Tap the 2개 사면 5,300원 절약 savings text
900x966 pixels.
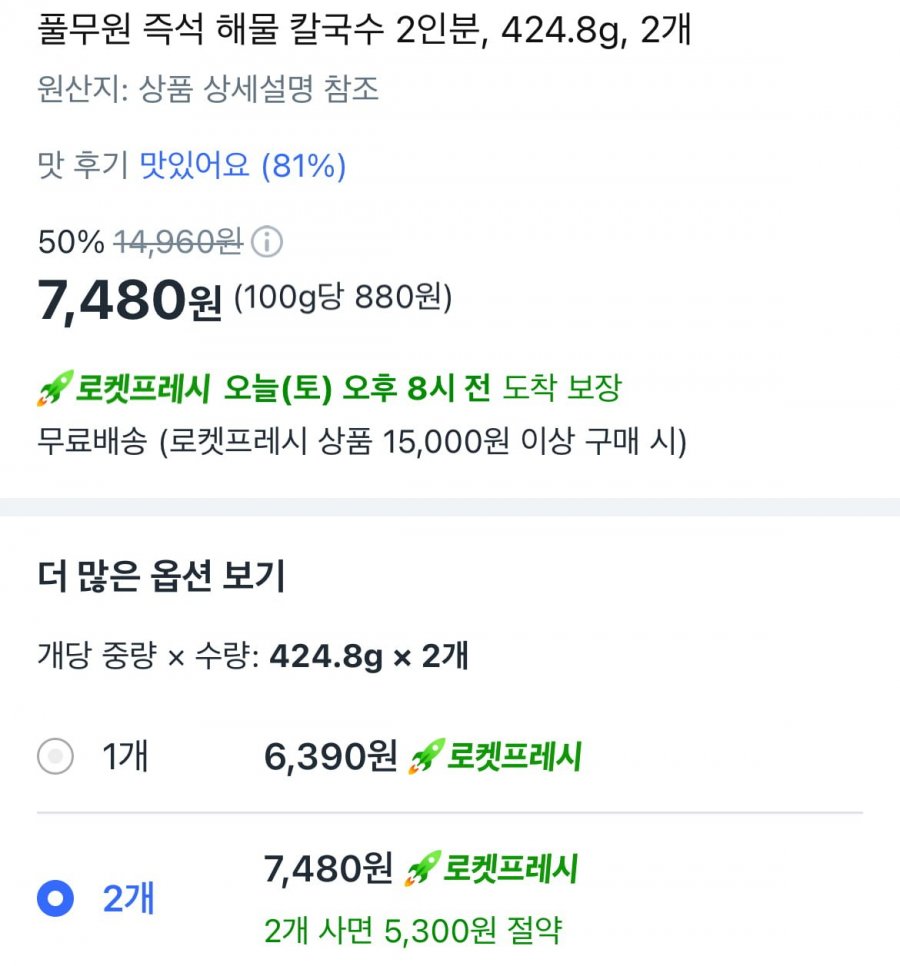(413, 930)
